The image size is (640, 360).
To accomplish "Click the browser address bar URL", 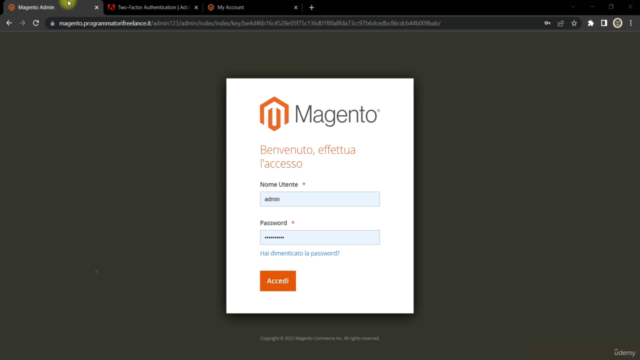I will click(249, 23).
